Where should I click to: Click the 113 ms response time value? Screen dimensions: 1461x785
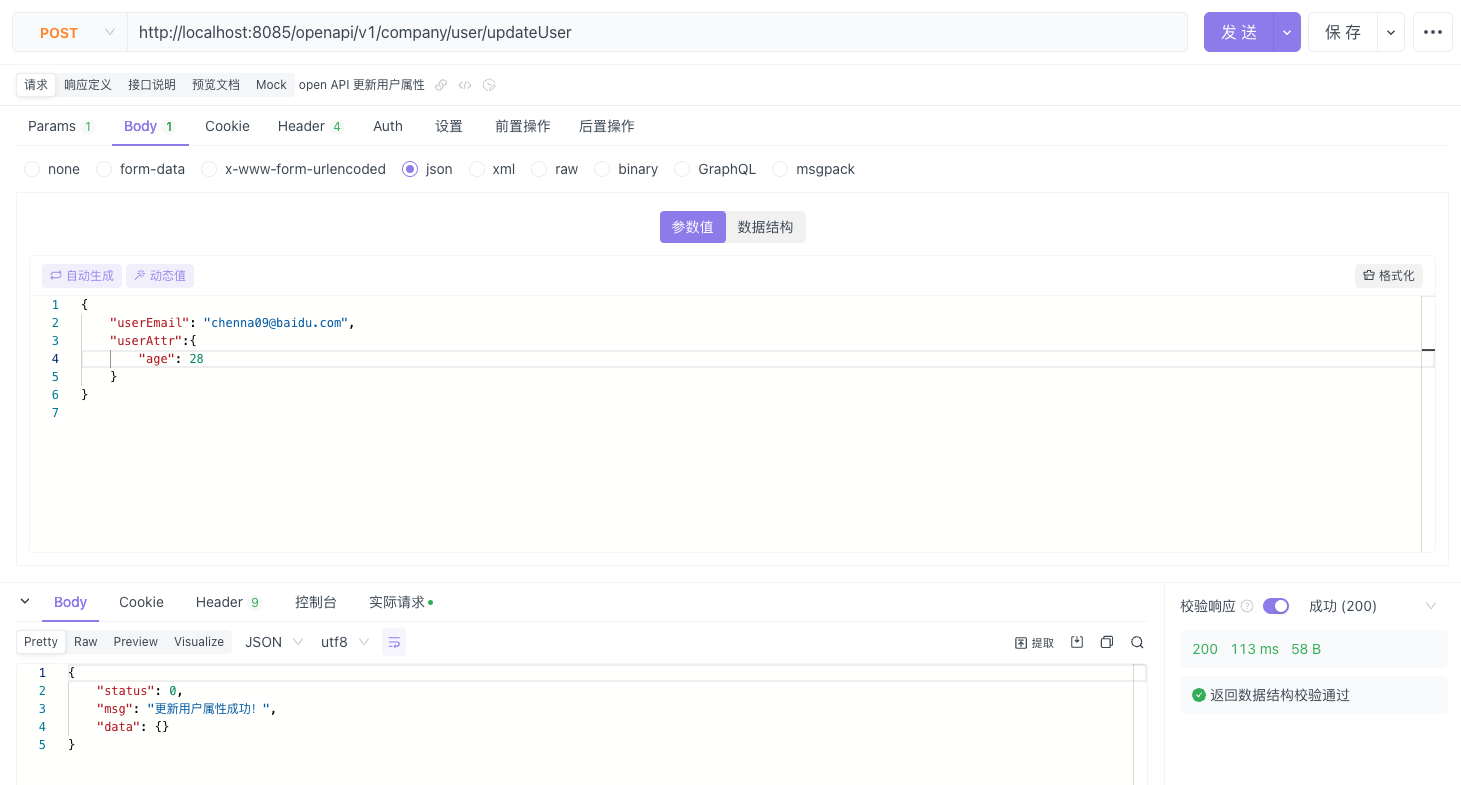[x=1255, y=649]
